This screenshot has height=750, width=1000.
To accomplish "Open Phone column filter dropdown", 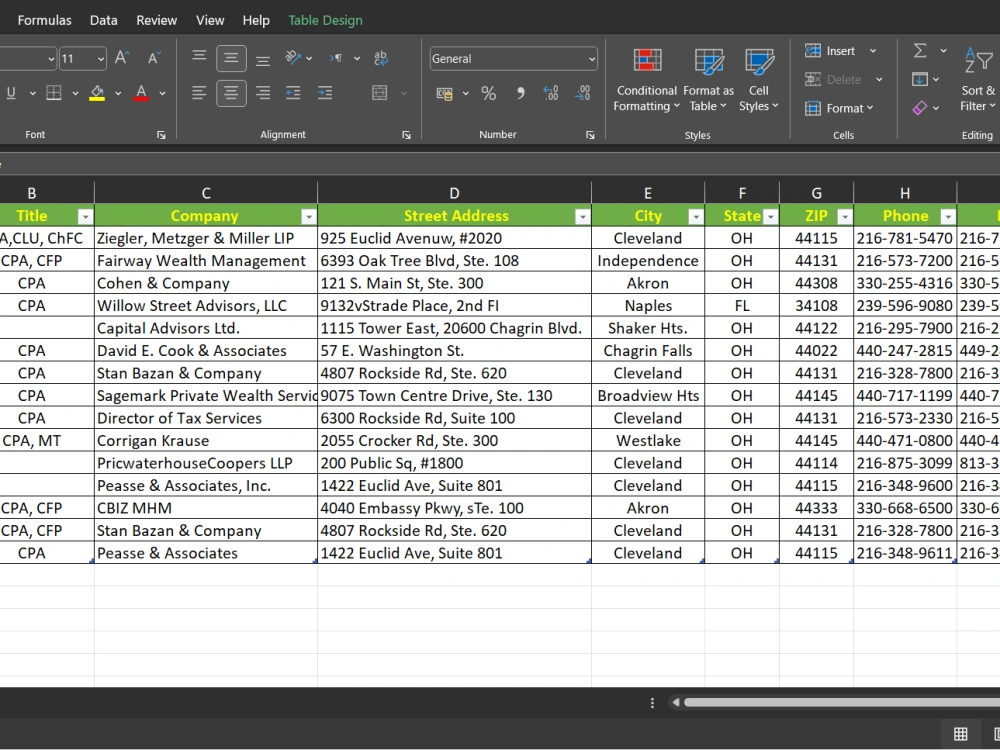I will point(948,217).
